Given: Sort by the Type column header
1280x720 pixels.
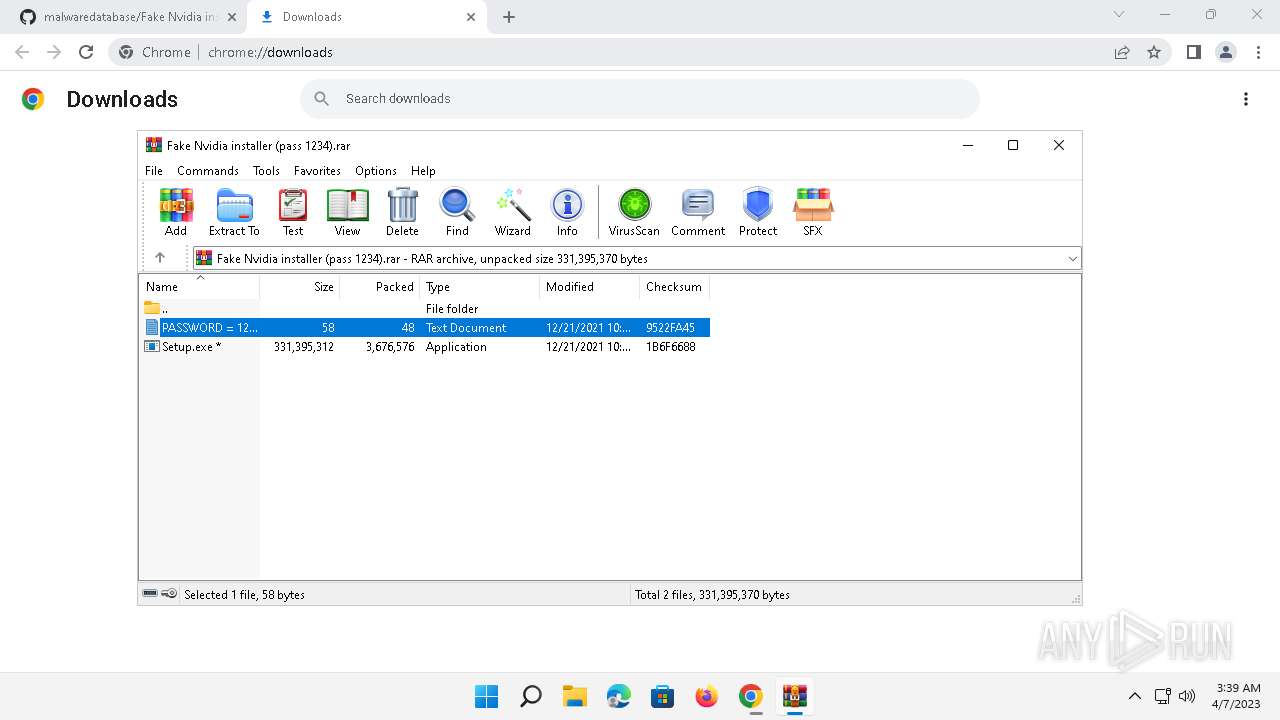Looking at the screenshot, I should [x=480, y=287].
